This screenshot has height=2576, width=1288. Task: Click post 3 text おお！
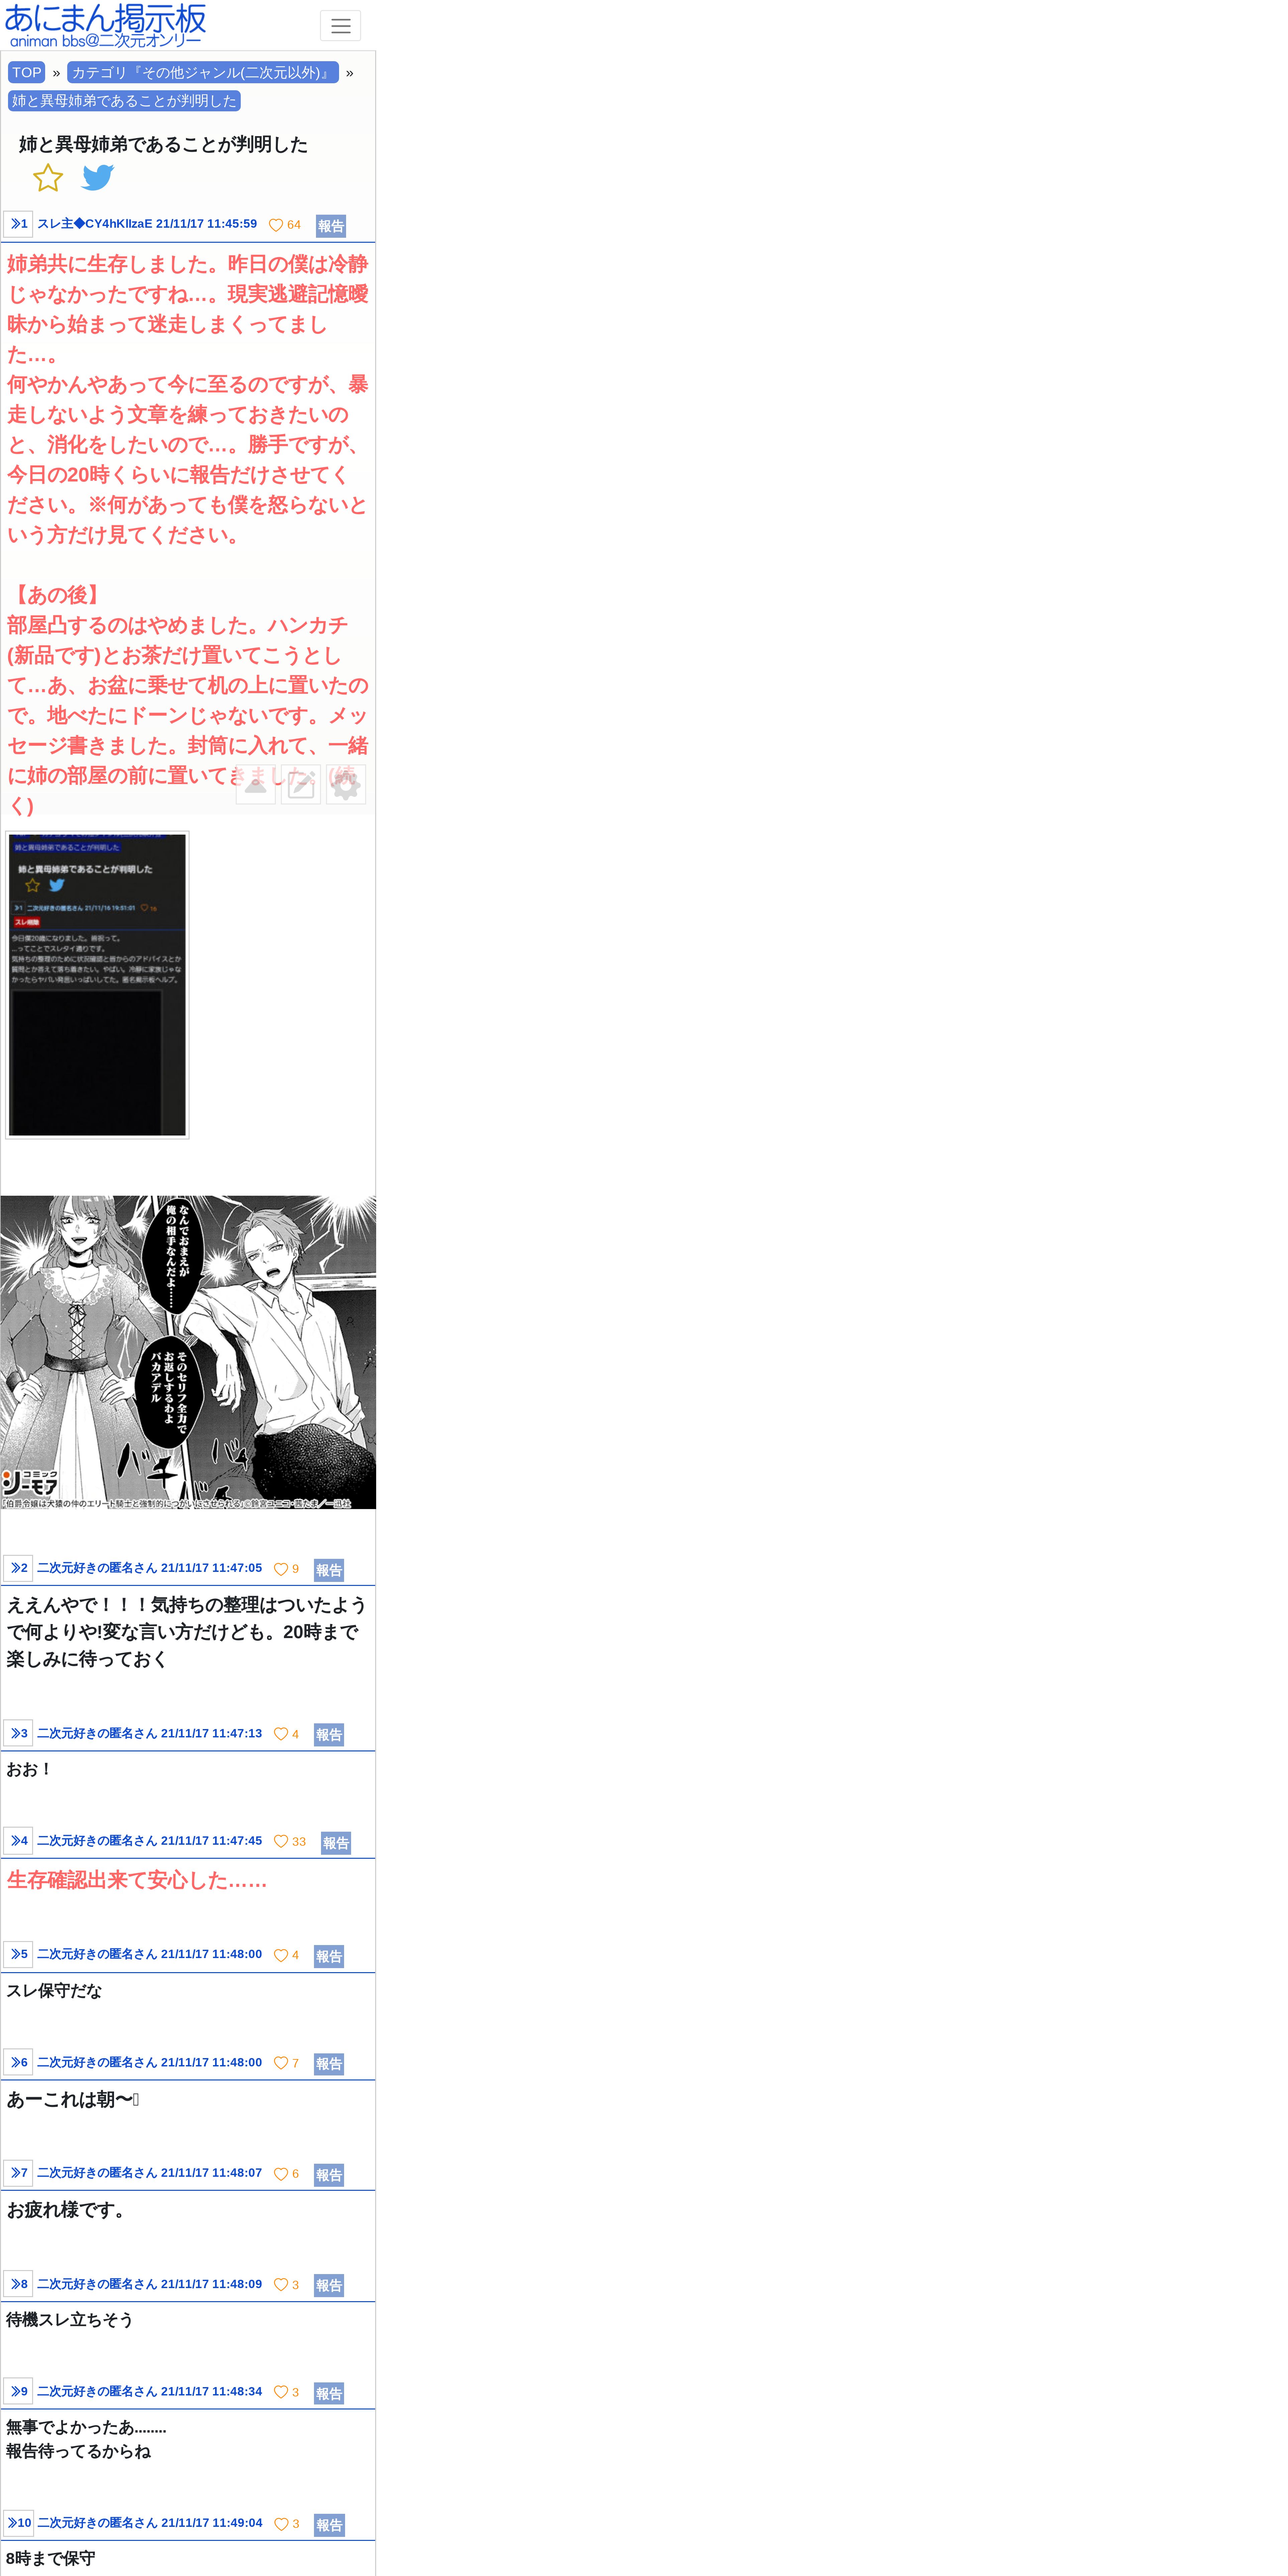(29, 1769)
